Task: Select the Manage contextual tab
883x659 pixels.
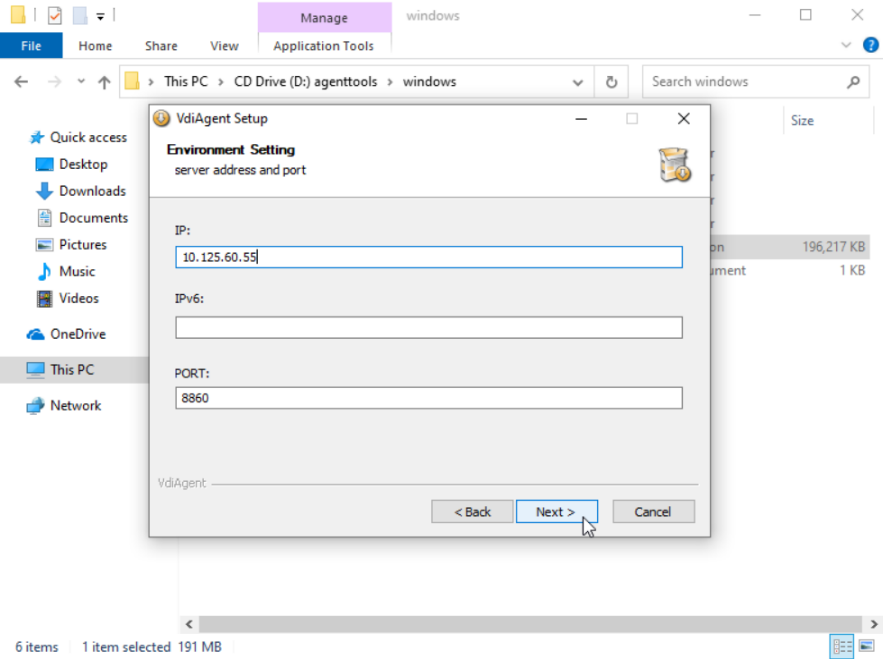Action: (x=324, y=17)
